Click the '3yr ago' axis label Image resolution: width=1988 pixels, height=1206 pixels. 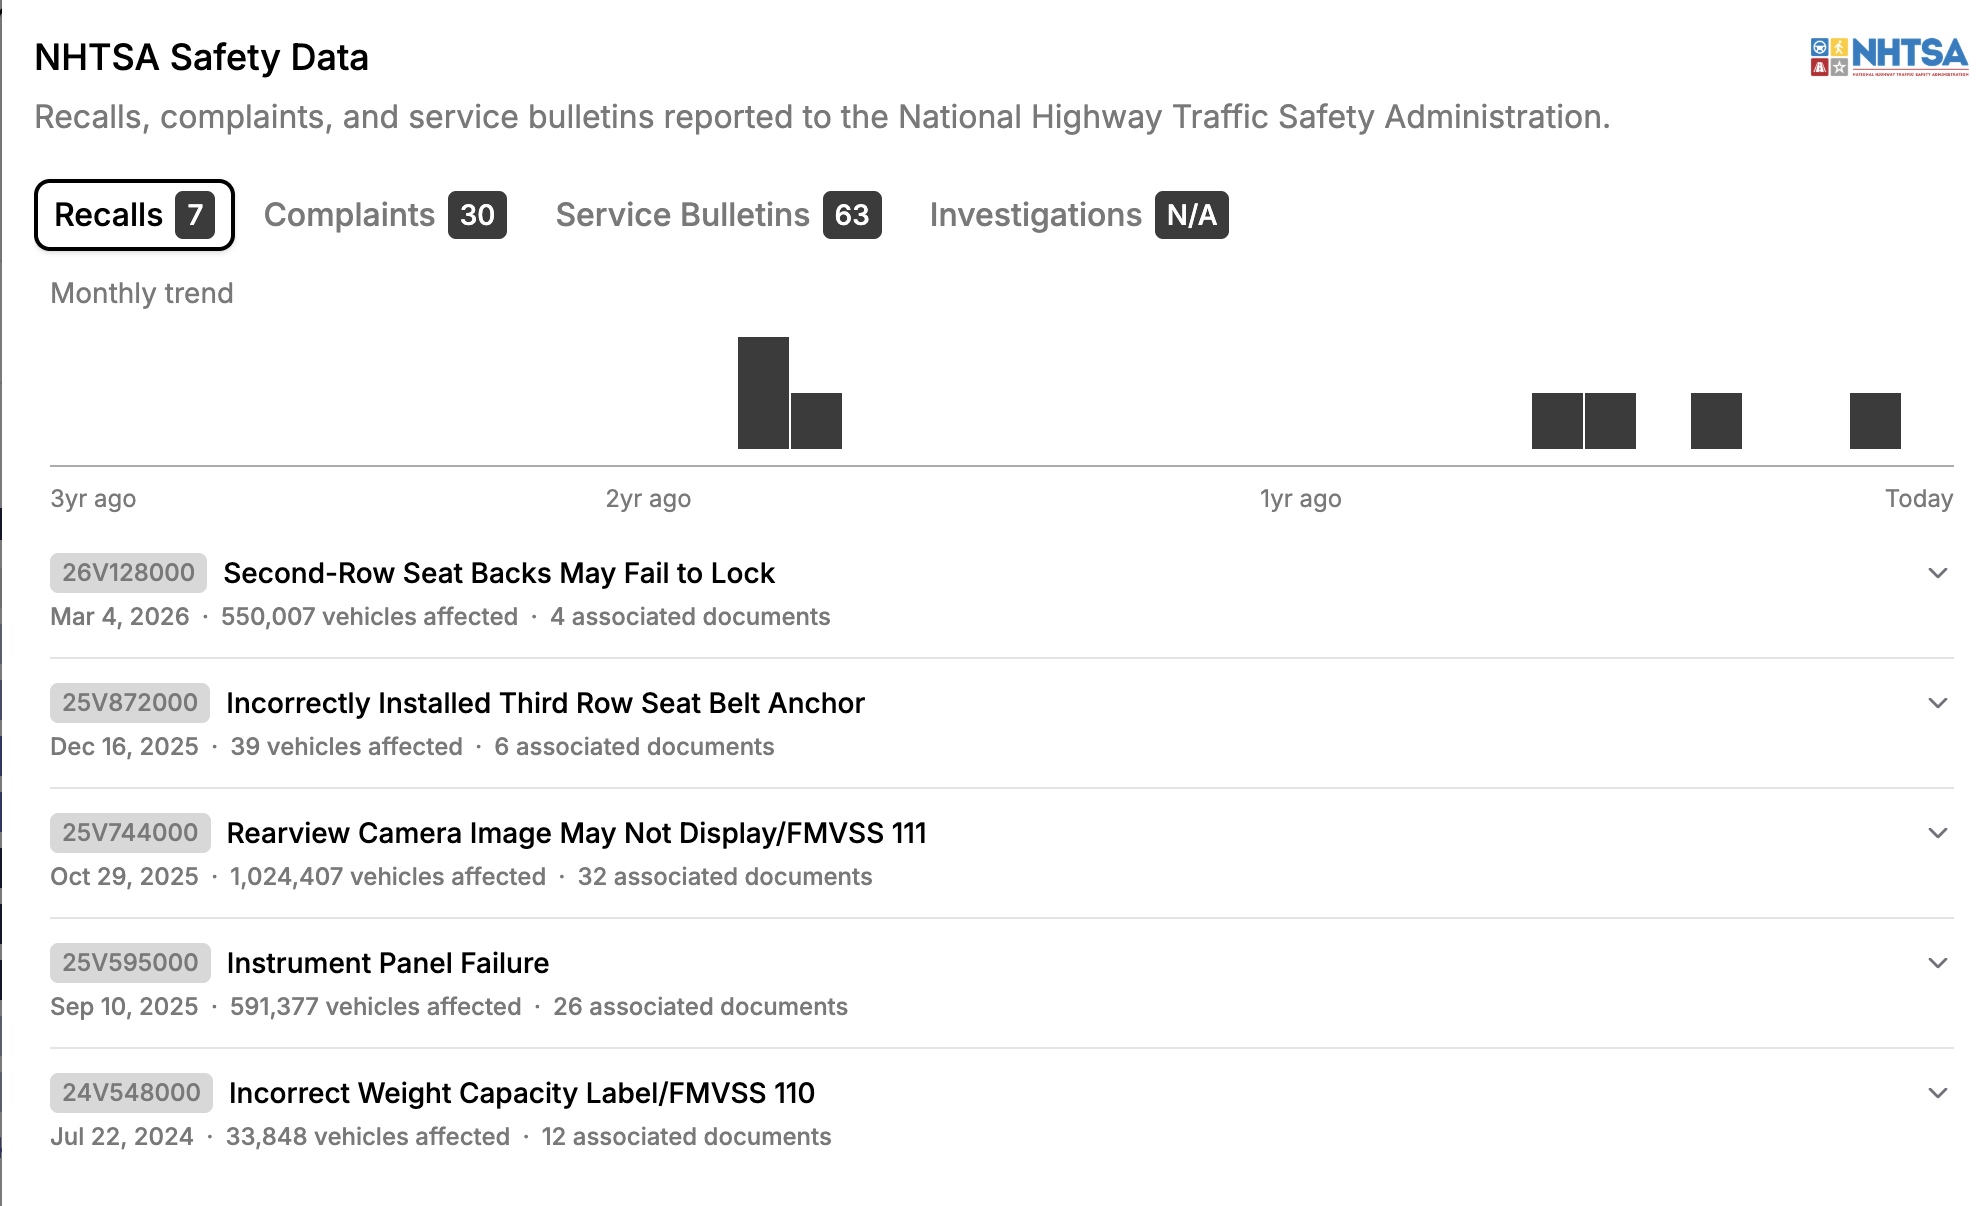pos(93,499)
